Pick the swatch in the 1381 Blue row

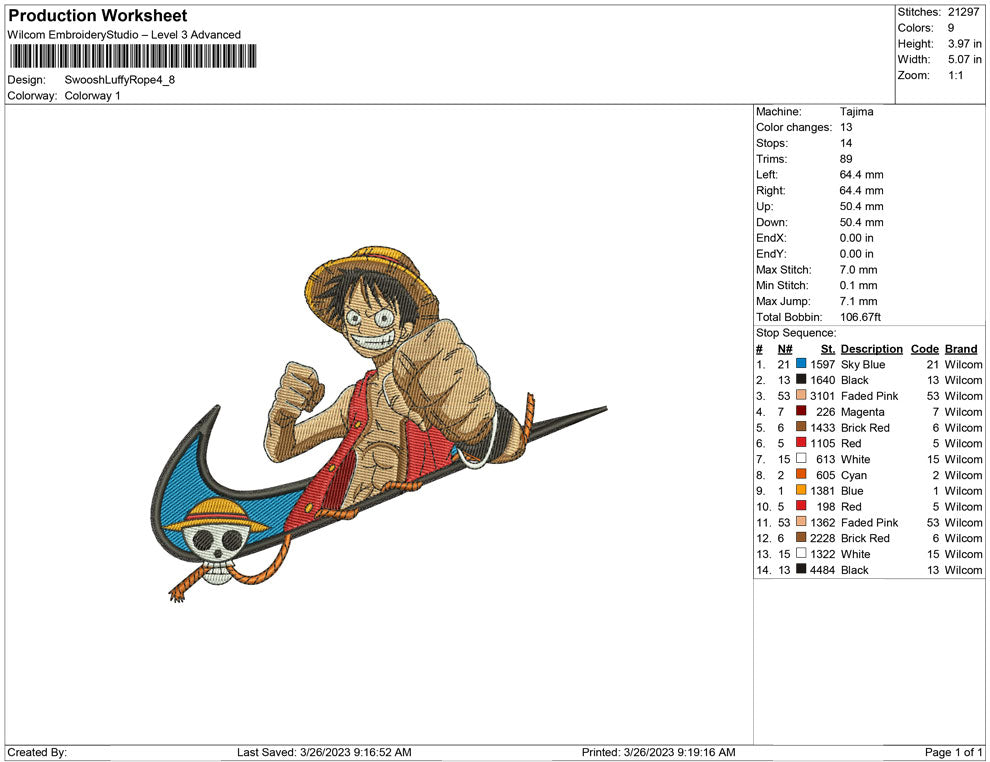tap(801, 490)
